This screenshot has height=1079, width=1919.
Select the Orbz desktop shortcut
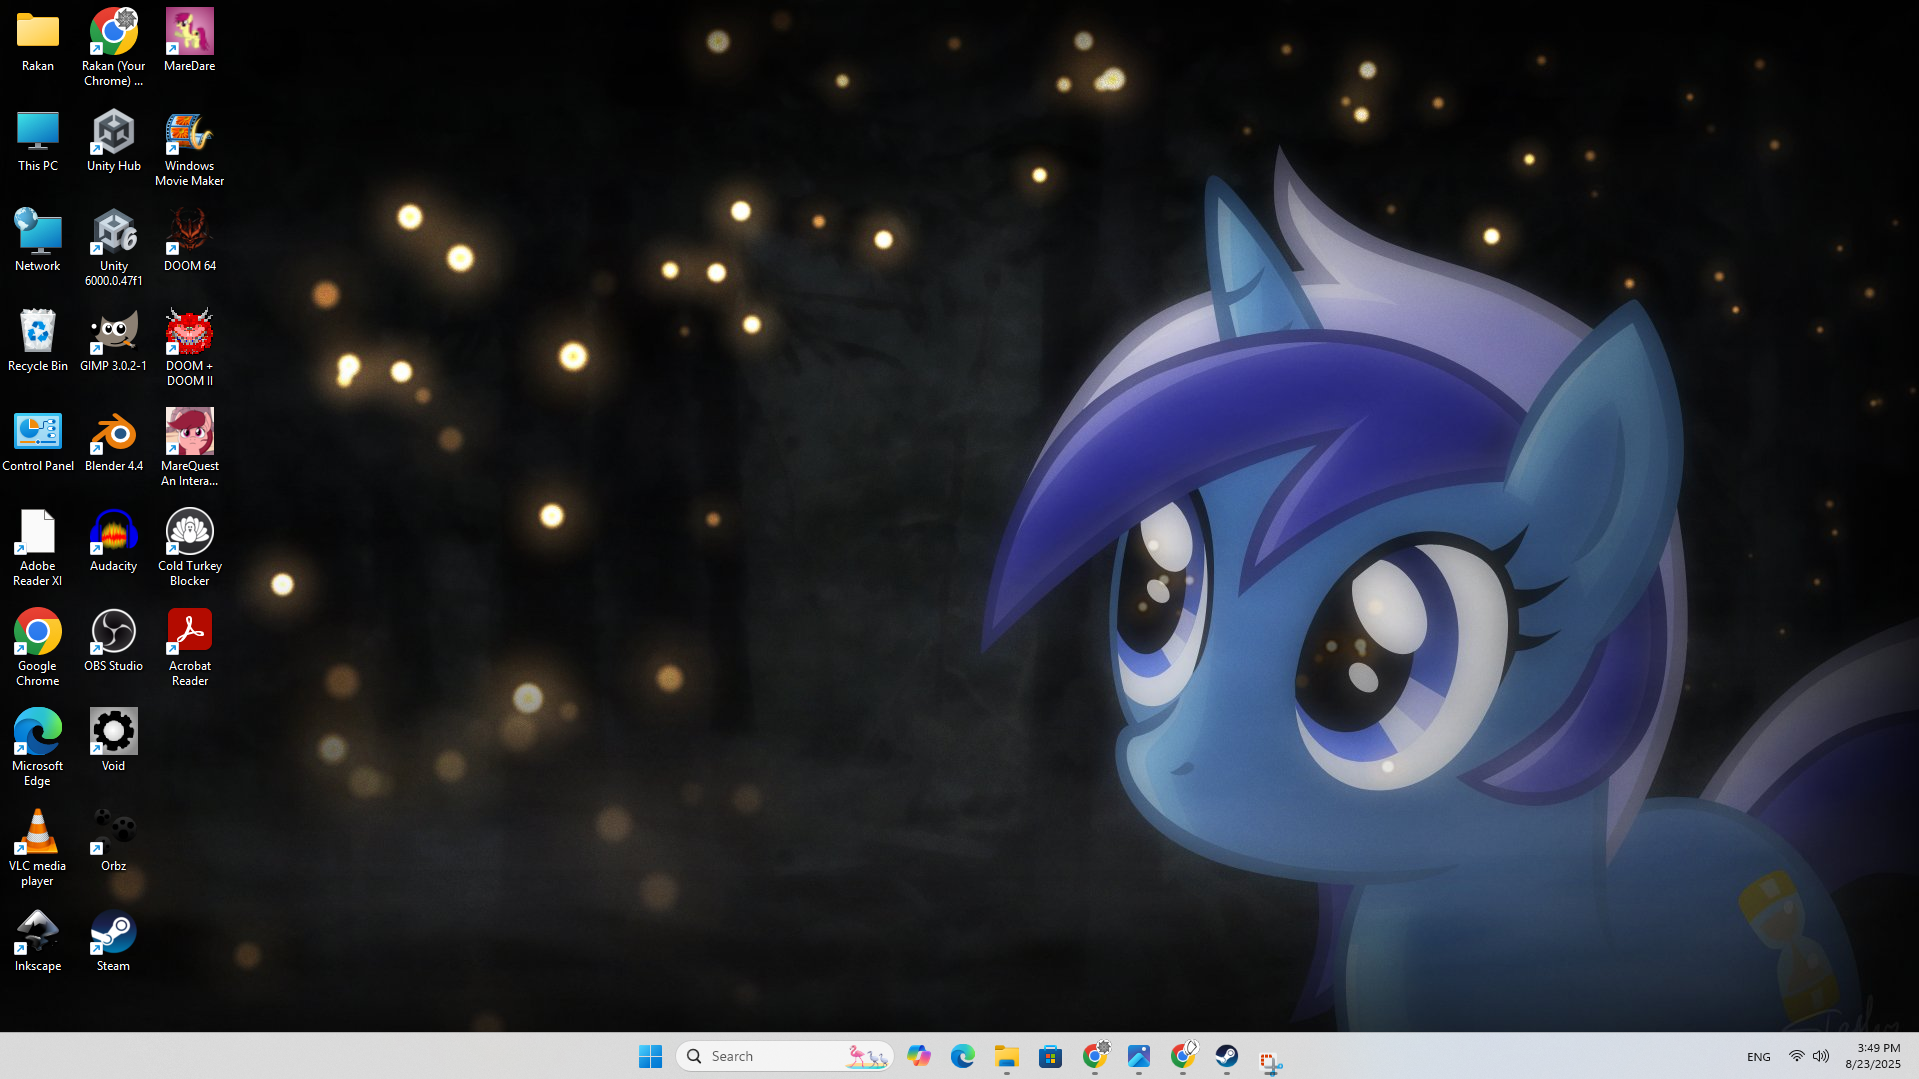click(x=114, y=841)
